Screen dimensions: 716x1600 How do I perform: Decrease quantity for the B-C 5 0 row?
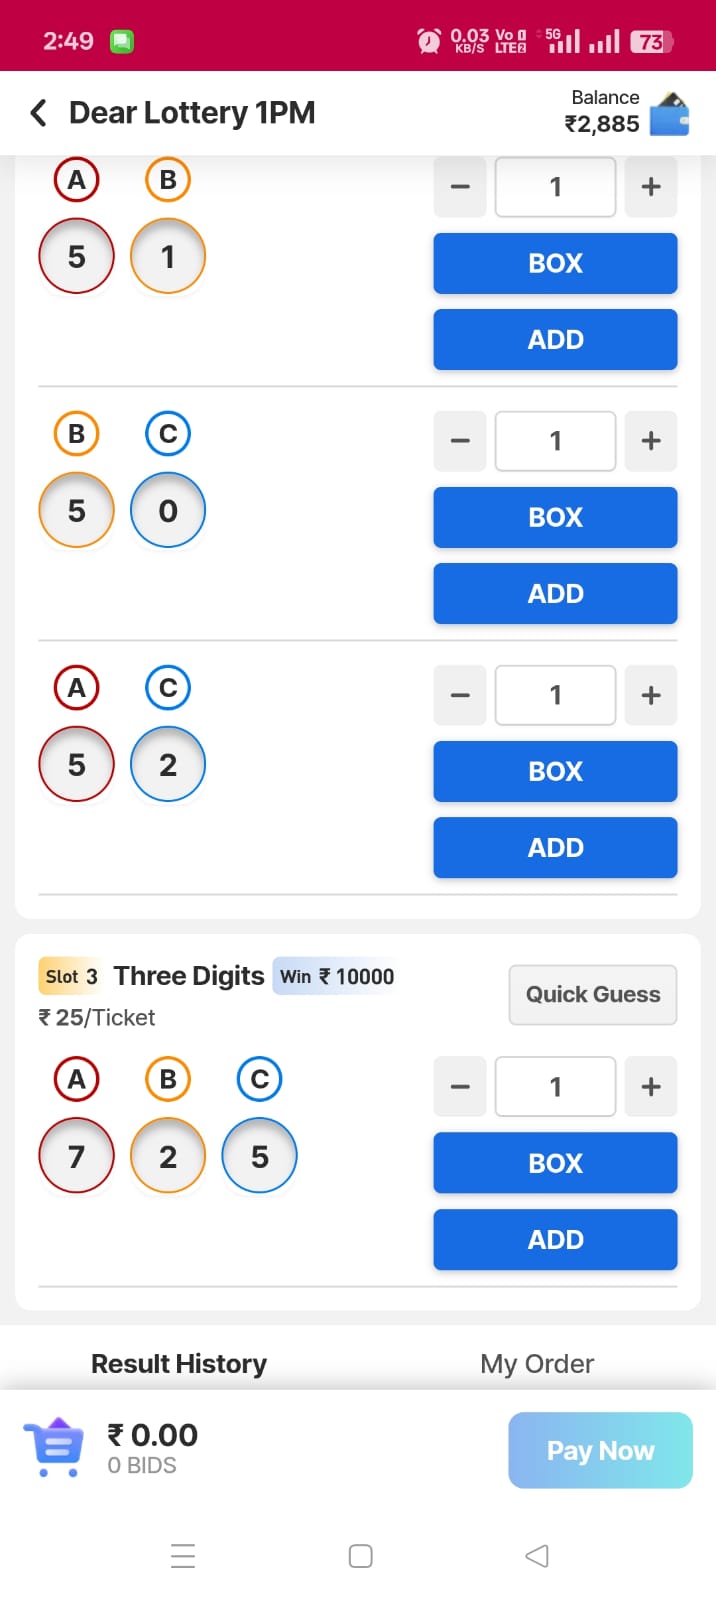[x=460, y=441]
